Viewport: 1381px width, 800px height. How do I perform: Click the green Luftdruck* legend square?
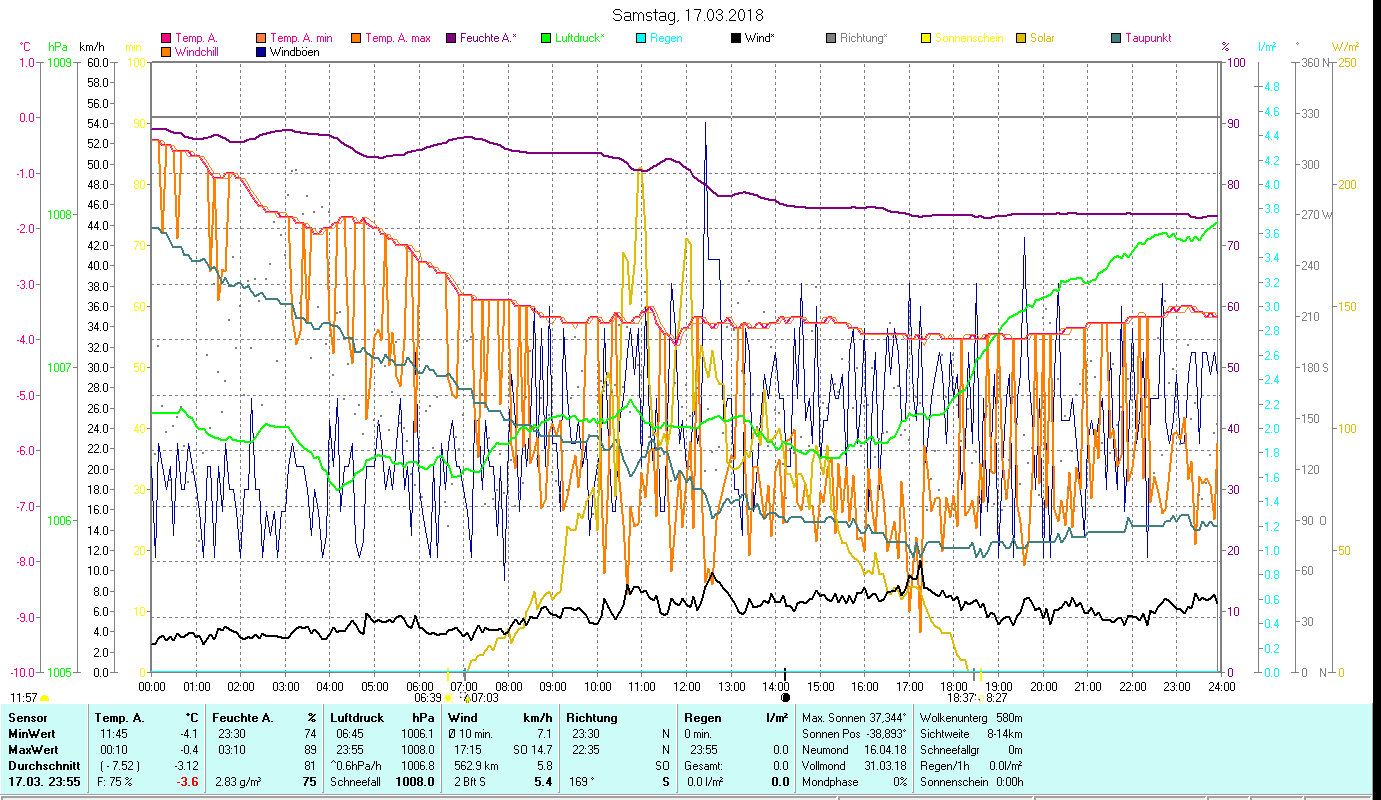coord(547,38)
